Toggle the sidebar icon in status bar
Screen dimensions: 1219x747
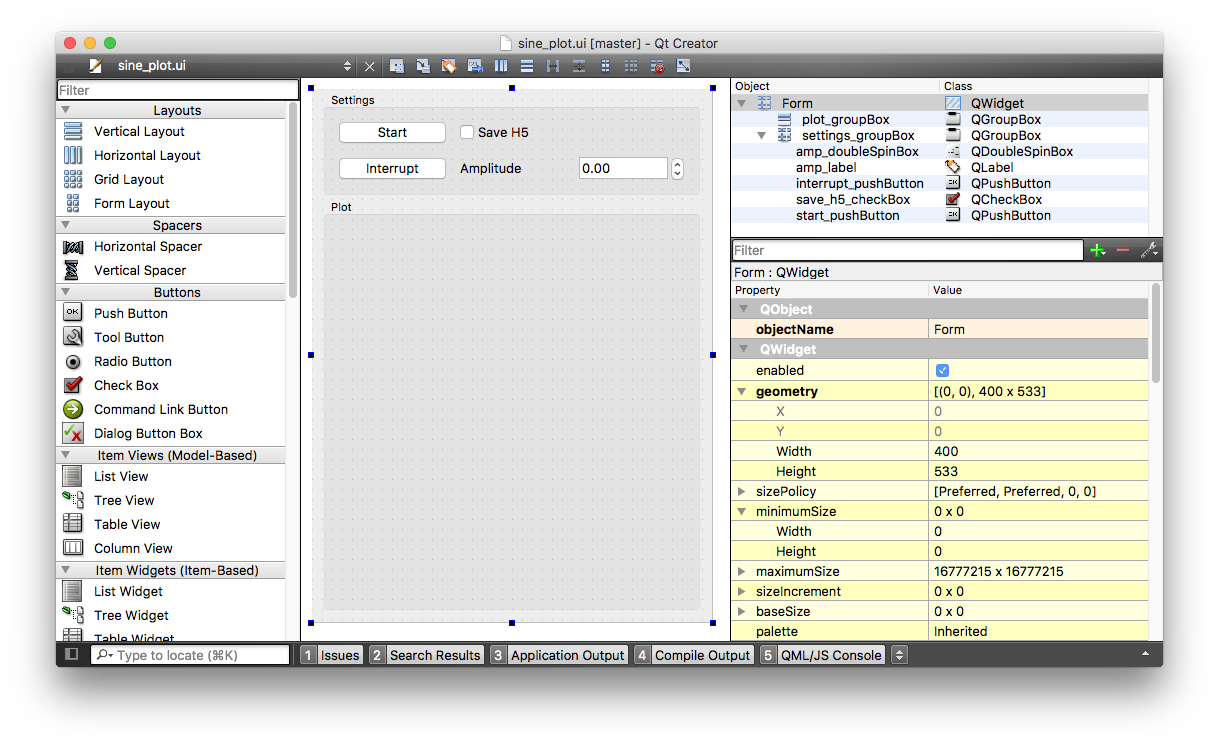click(x=71, y=654)
